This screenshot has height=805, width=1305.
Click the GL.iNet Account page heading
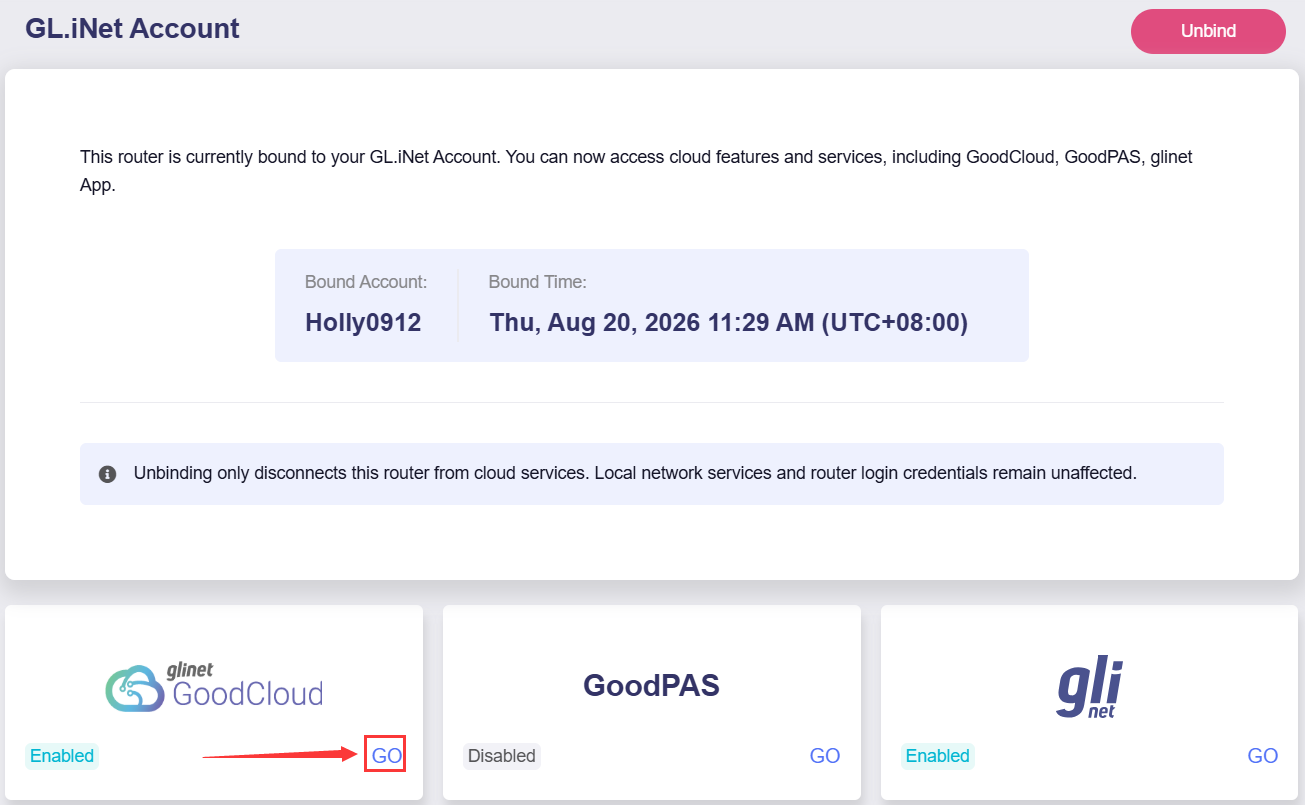(x=132, y=28)
